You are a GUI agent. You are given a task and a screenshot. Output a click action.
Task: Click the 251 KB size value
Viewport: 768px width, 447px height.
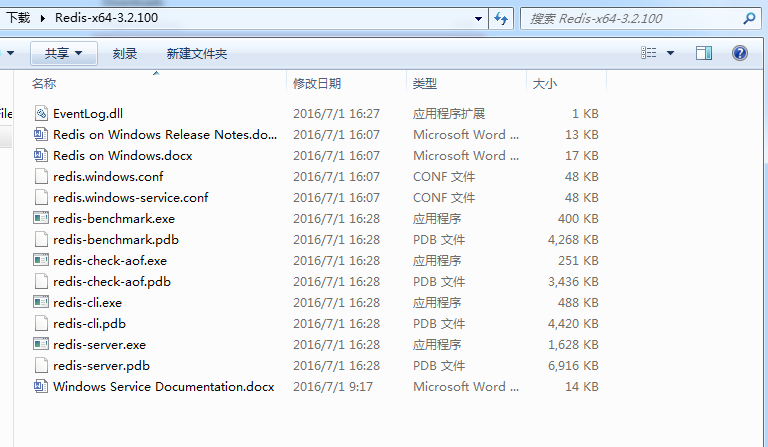[578, 260]
